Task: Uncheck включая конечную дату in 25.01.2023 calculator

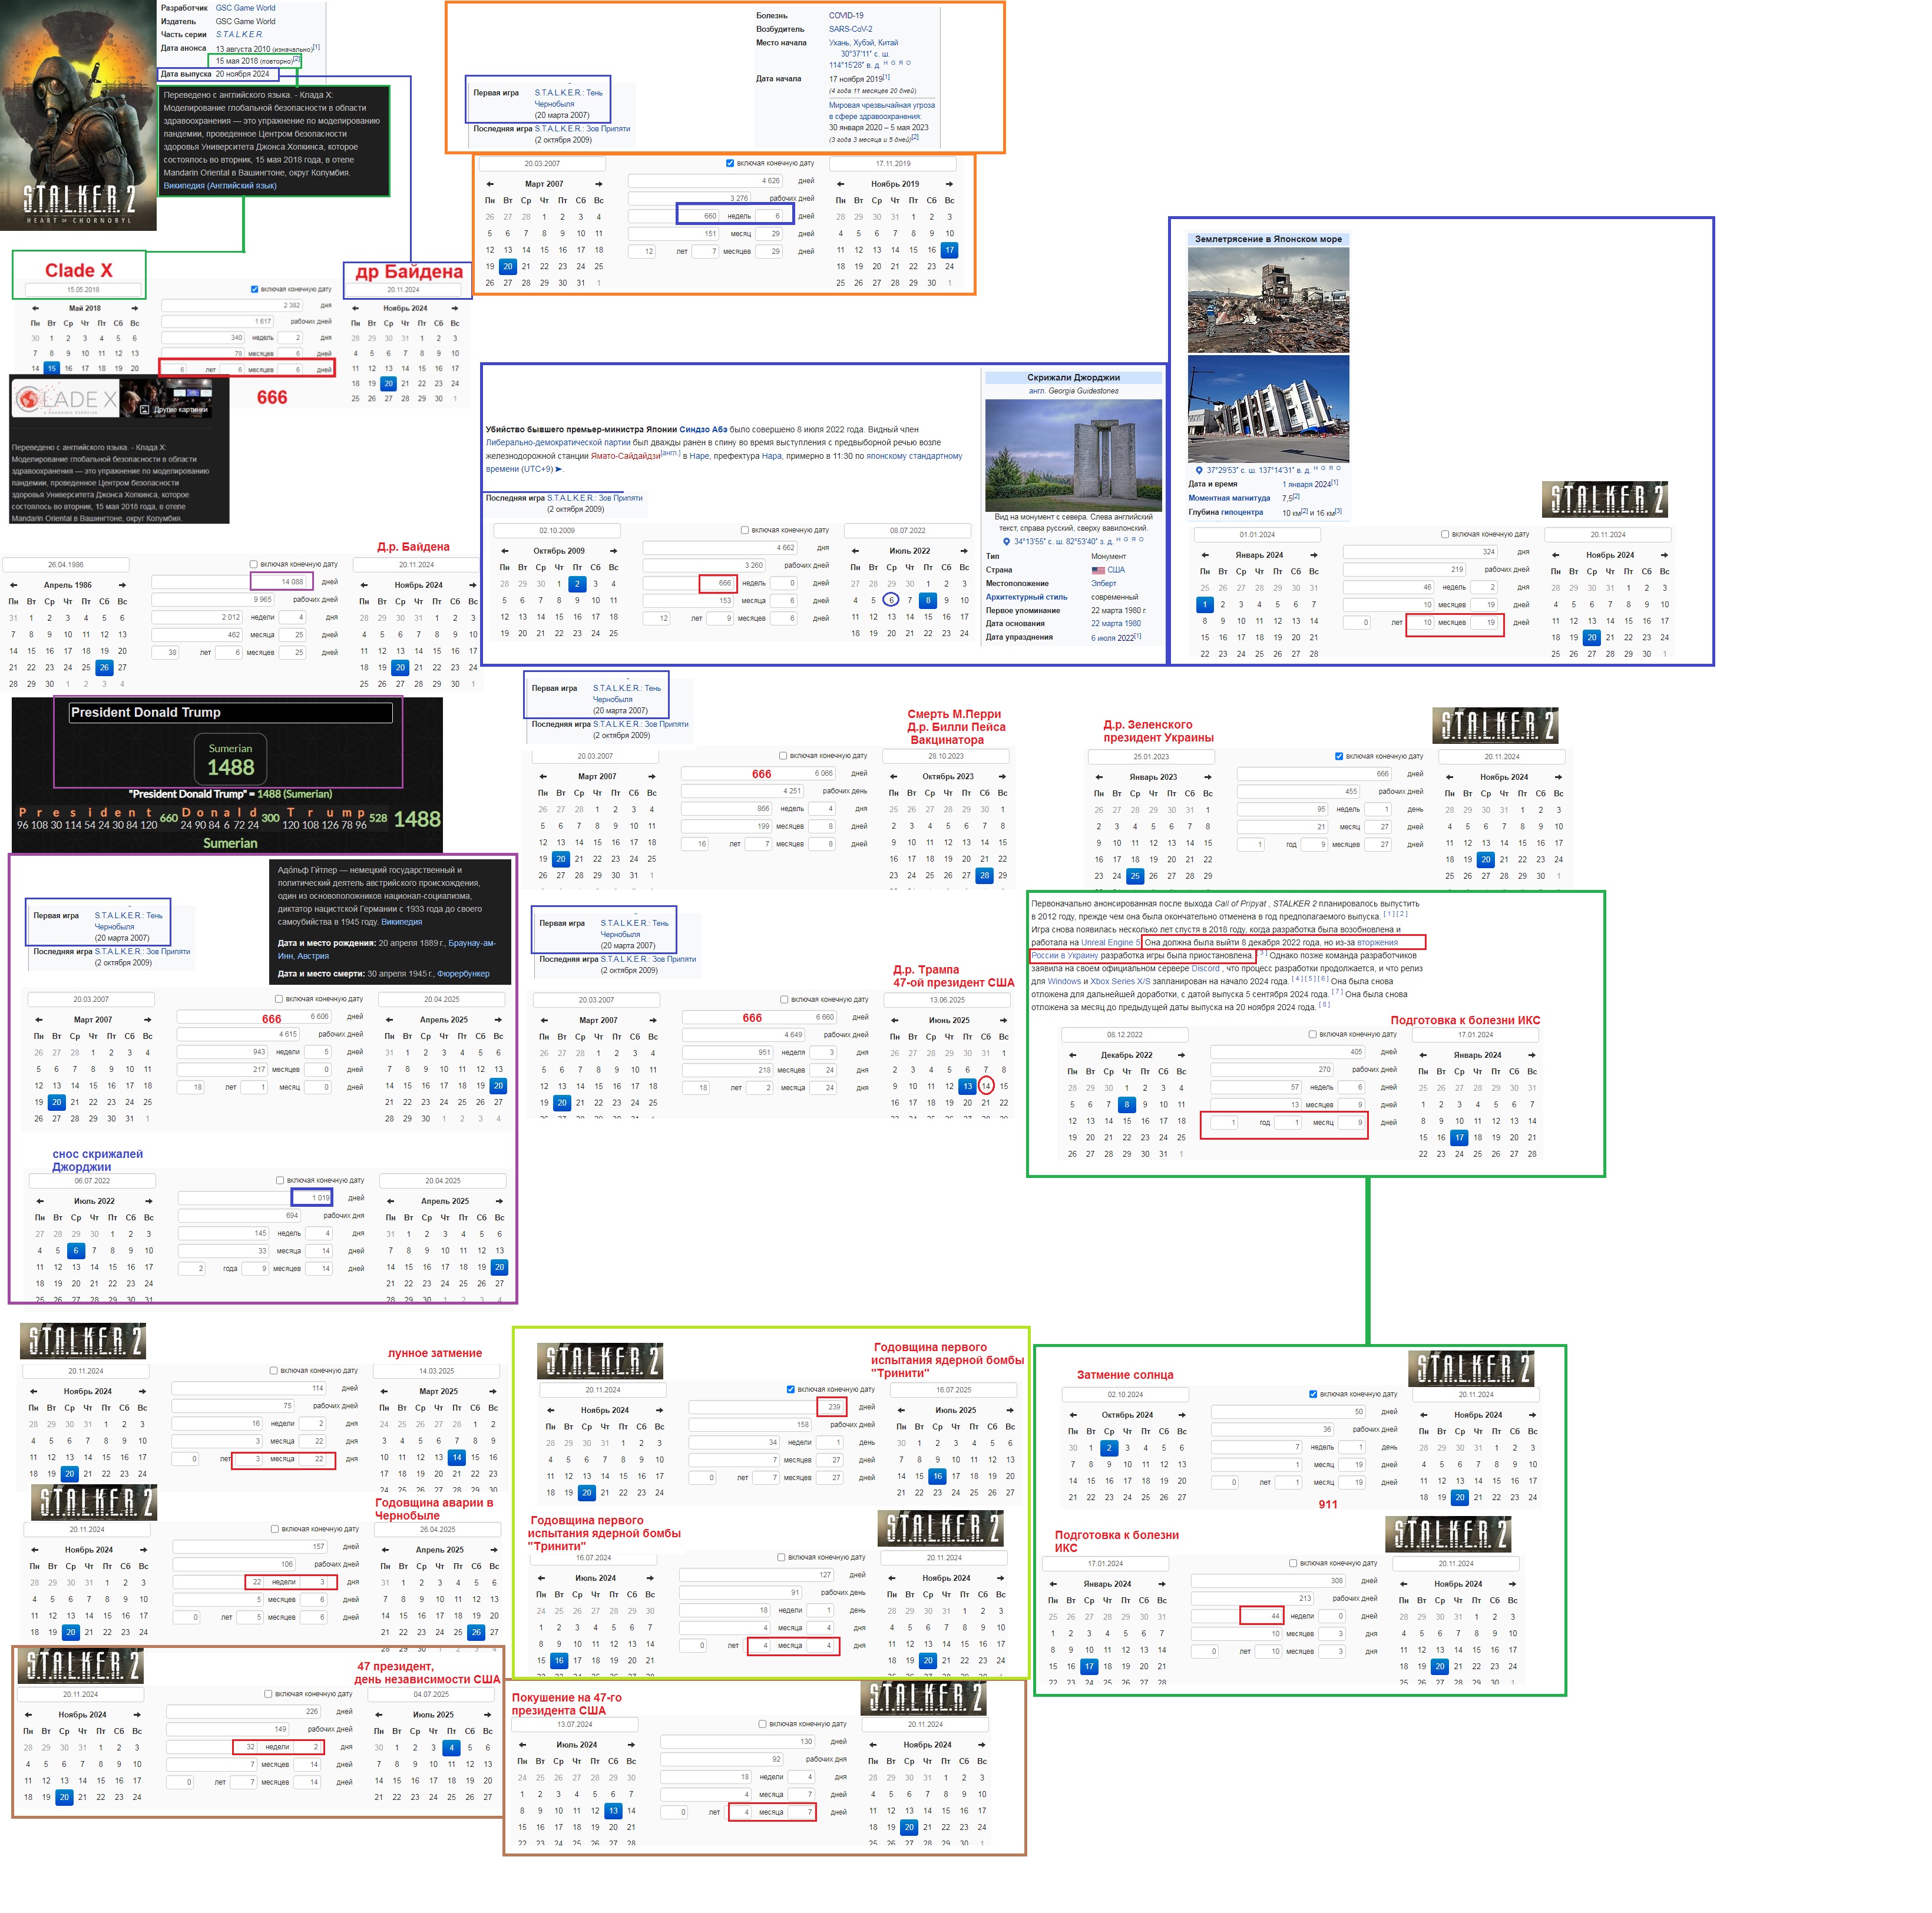Action: point(1339,756)
